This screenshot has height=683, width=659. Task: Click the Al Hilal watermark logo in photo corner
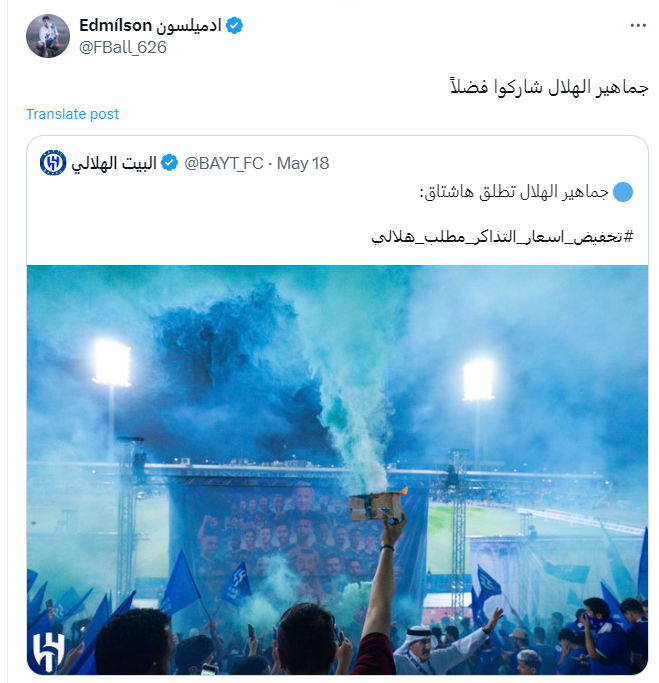(x=50, y=651)
